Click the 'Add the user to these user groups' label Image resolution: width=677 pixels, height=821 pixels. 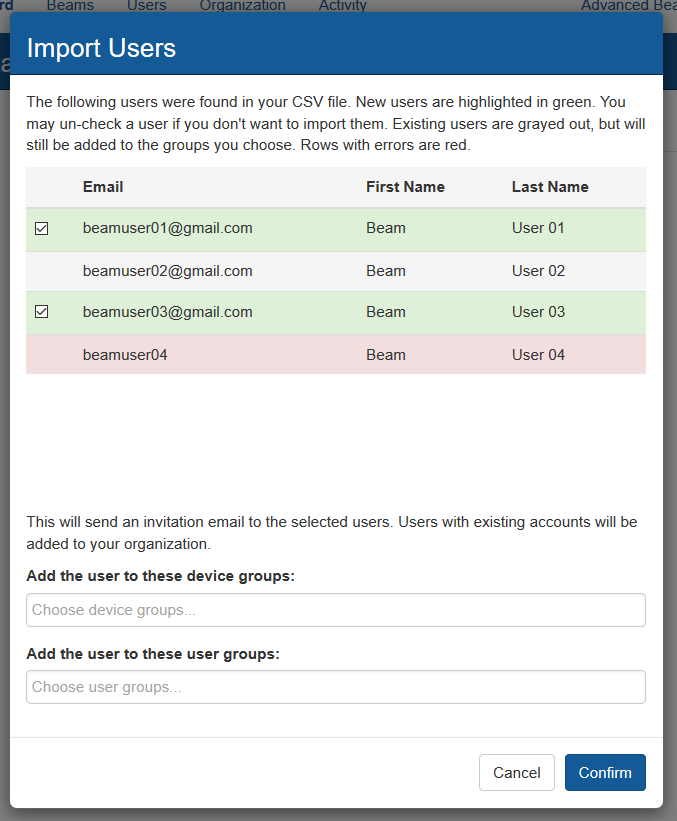coord(153,654)
